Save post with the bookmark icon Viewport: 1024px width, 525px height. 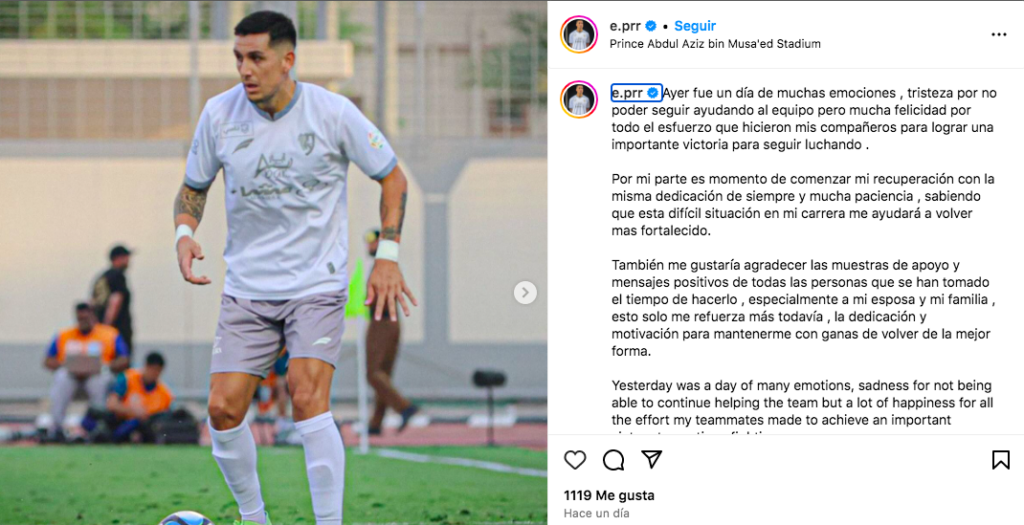point(1000,460)
